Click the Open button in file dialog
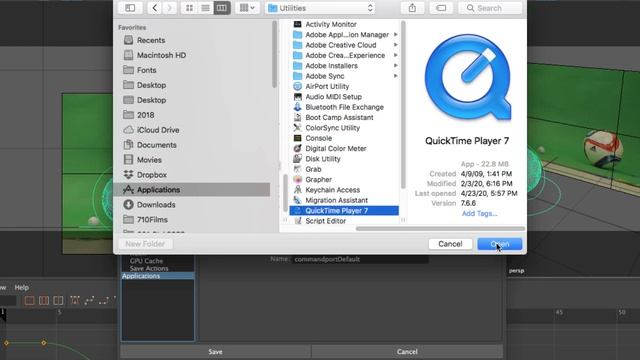 [500, 244]
